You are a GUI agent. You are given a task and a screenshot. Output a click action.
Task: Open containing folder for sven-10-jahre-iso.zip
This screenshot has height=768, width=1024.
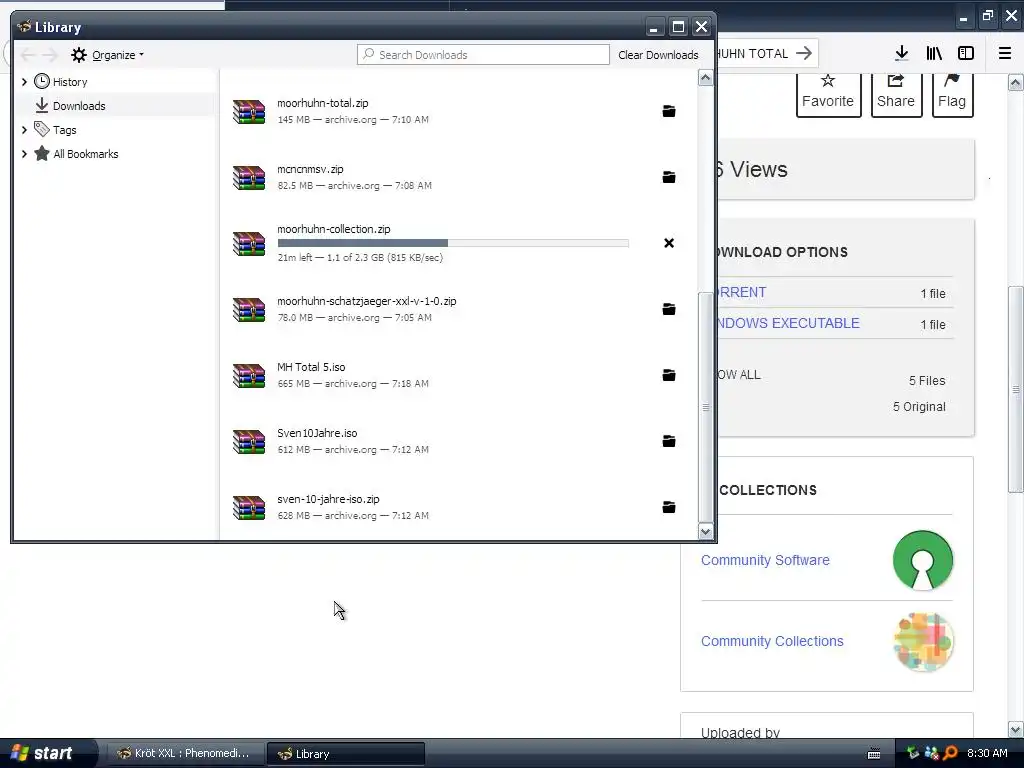point(669,507)
